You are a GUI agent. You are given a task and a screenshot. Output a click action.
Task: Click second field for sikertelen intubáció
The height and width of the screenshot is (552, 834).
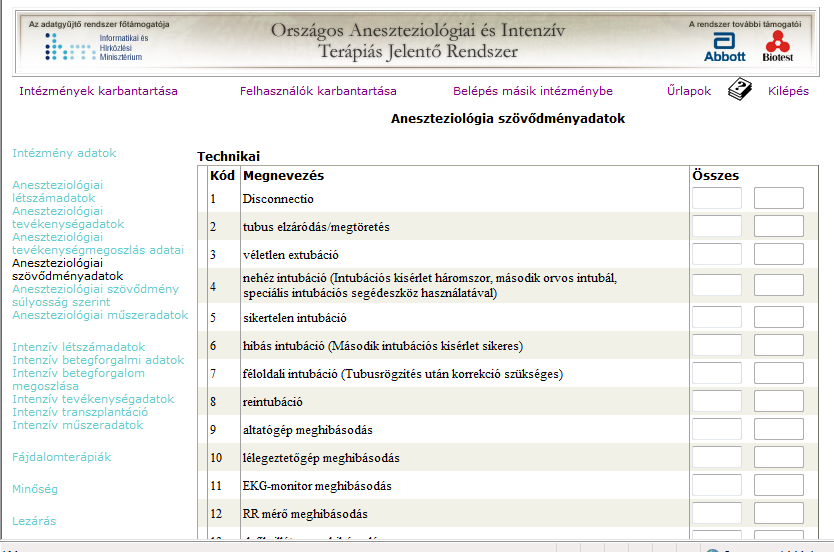779,317
